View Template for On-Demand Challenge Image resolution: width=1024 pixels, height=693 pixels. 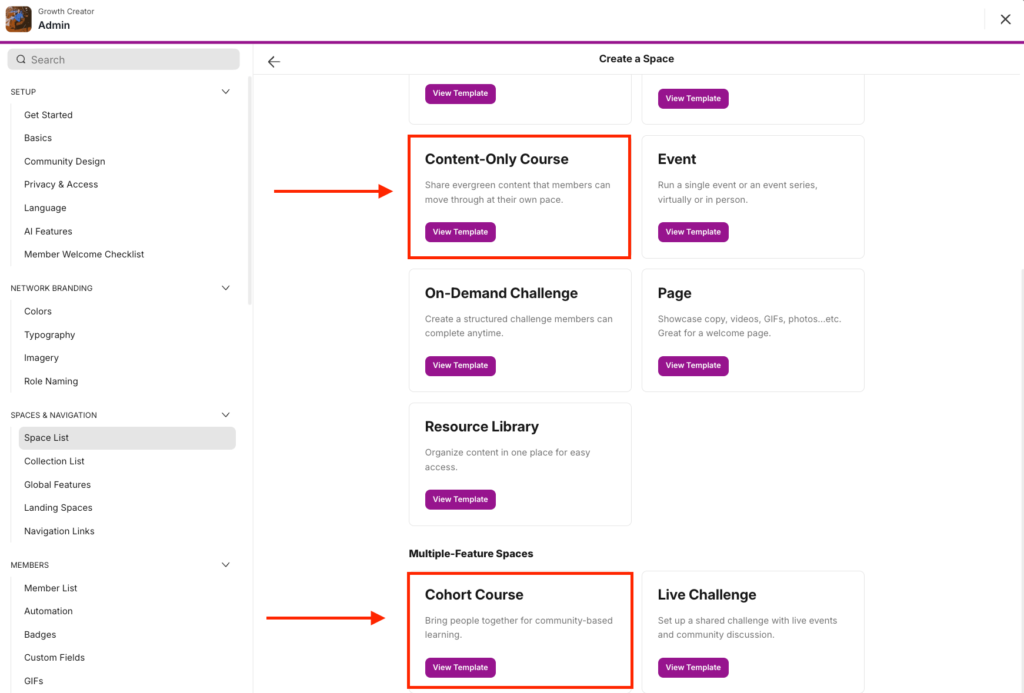point(460,365)
